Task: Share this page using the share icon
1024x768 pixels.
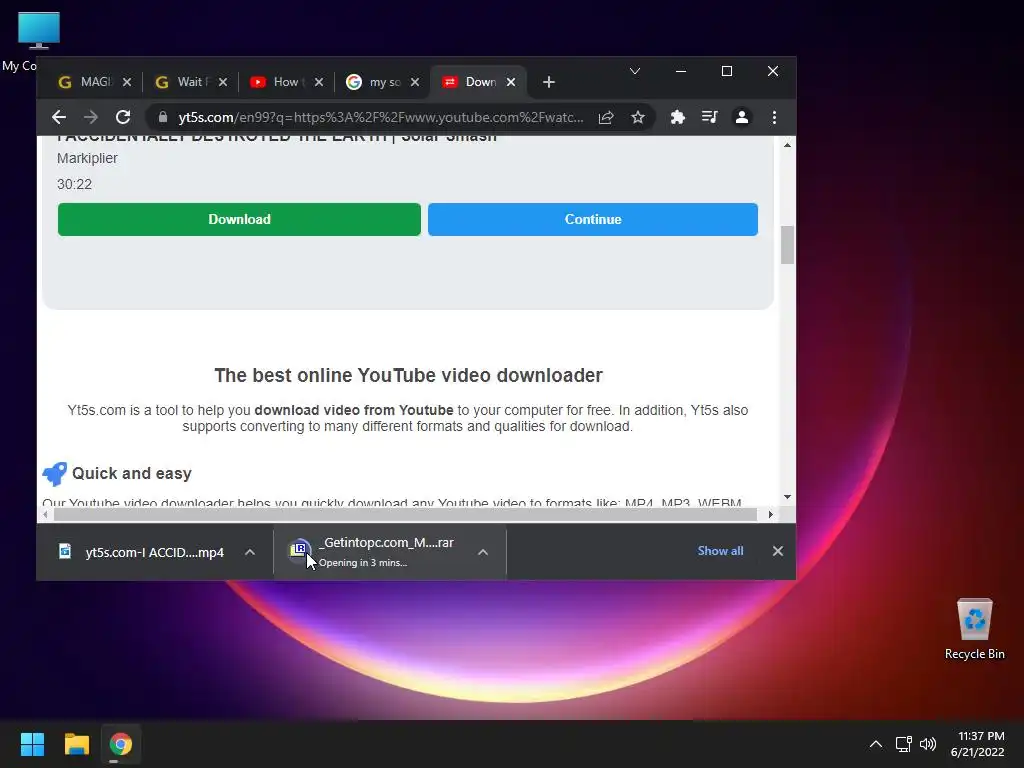Action: coord(606,117)
